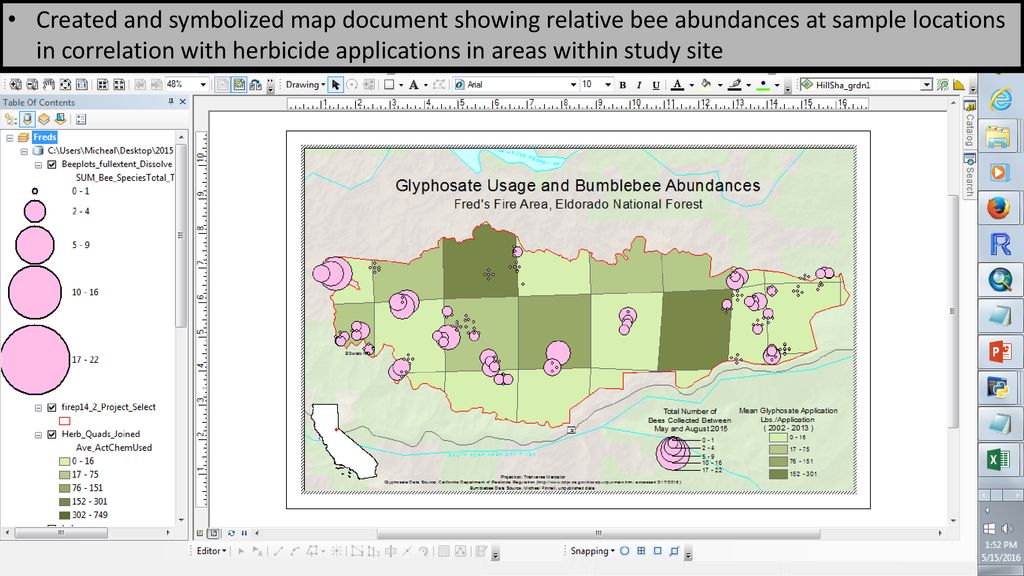
Task: Click Fixed Zoom Out layout icon
Action: [119, 84]
